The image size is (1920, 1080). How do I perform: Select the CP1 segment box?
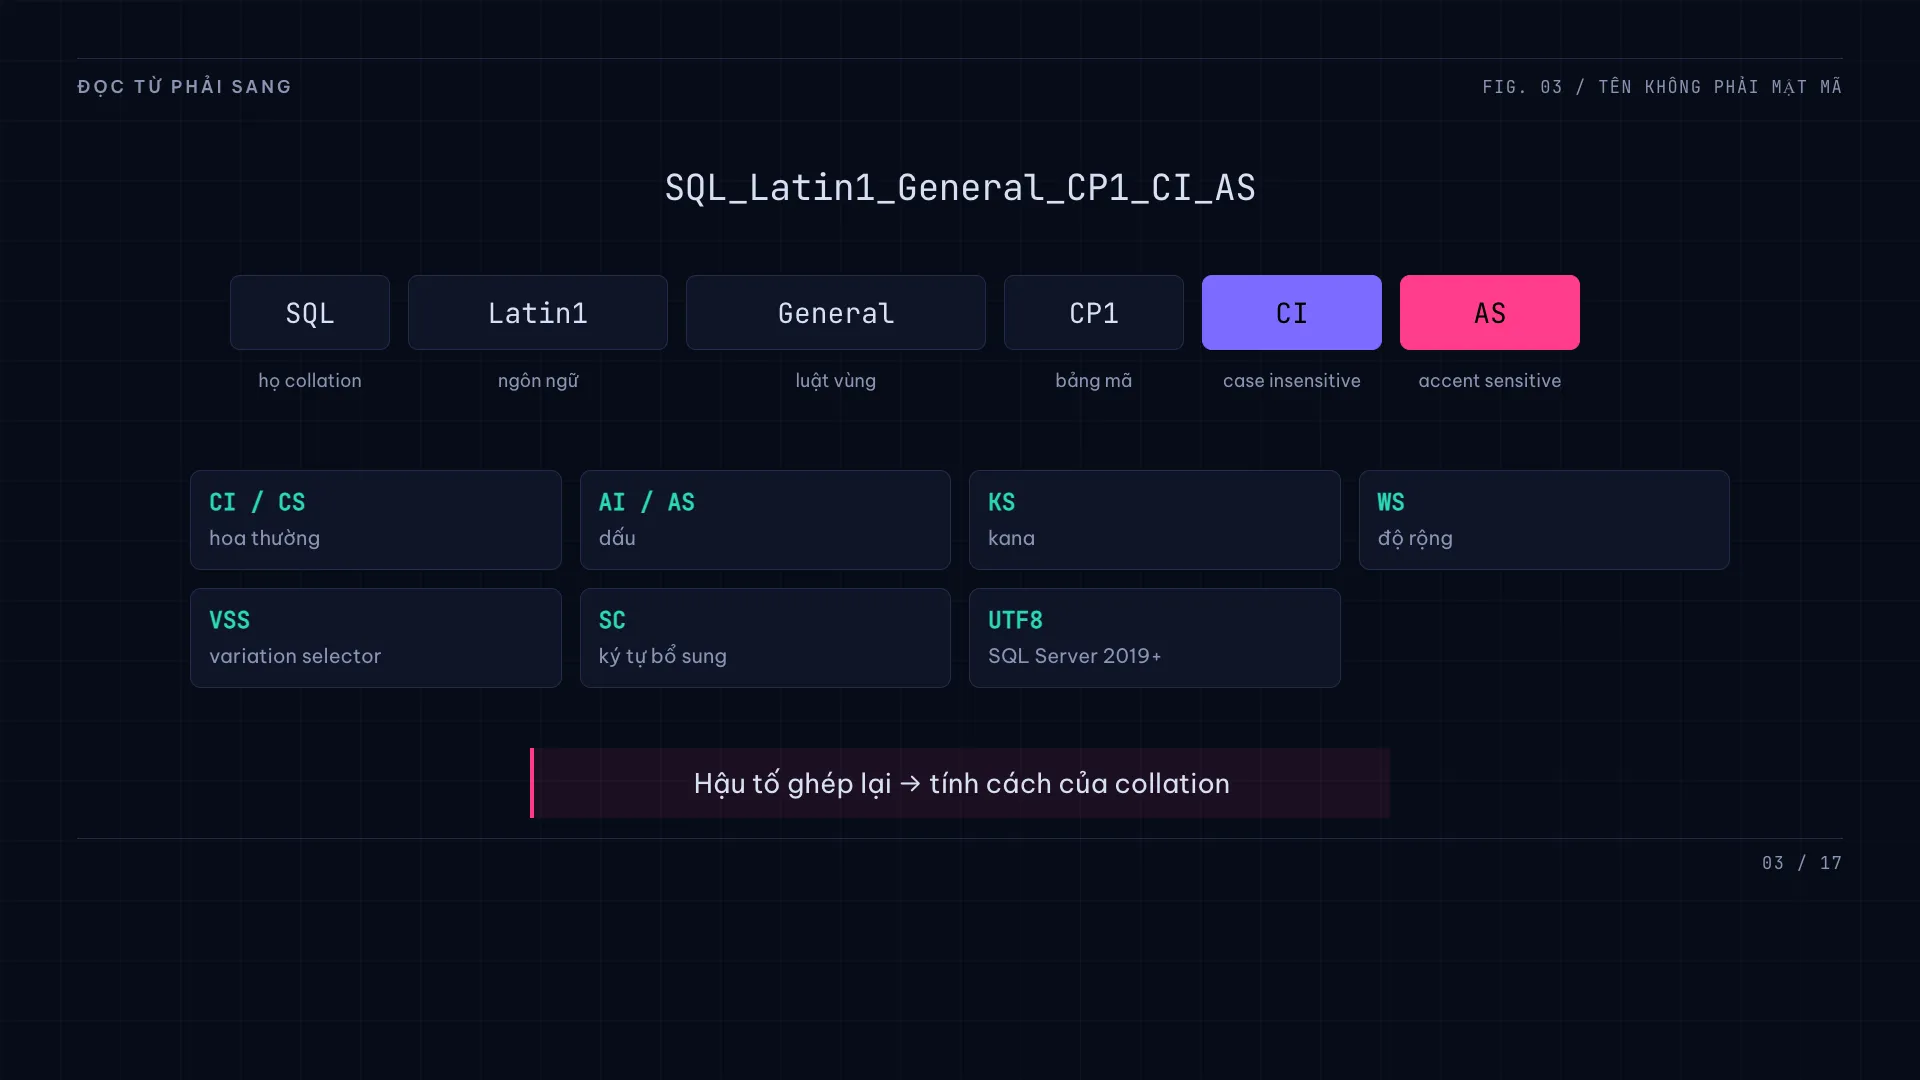pyautogui.click(x=1094, y=312)
